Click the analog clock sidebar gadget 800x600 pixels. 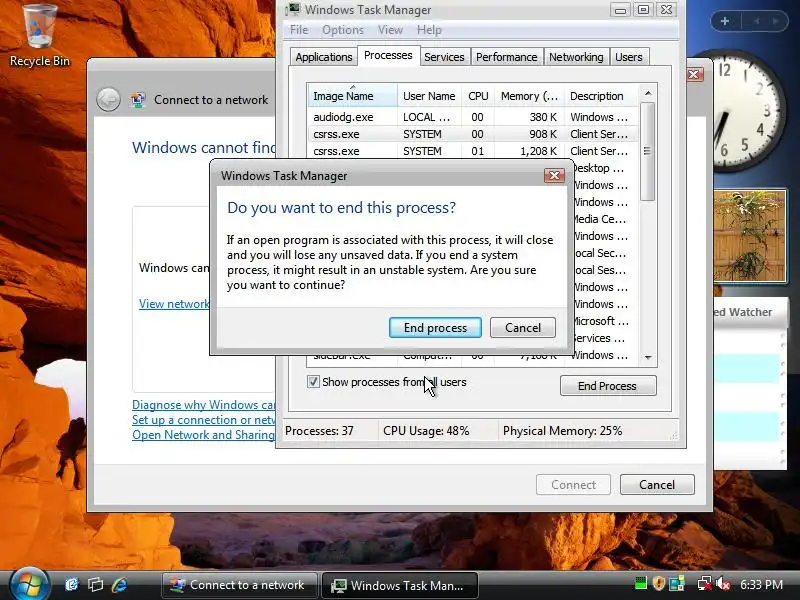click(x=747, y=110)
